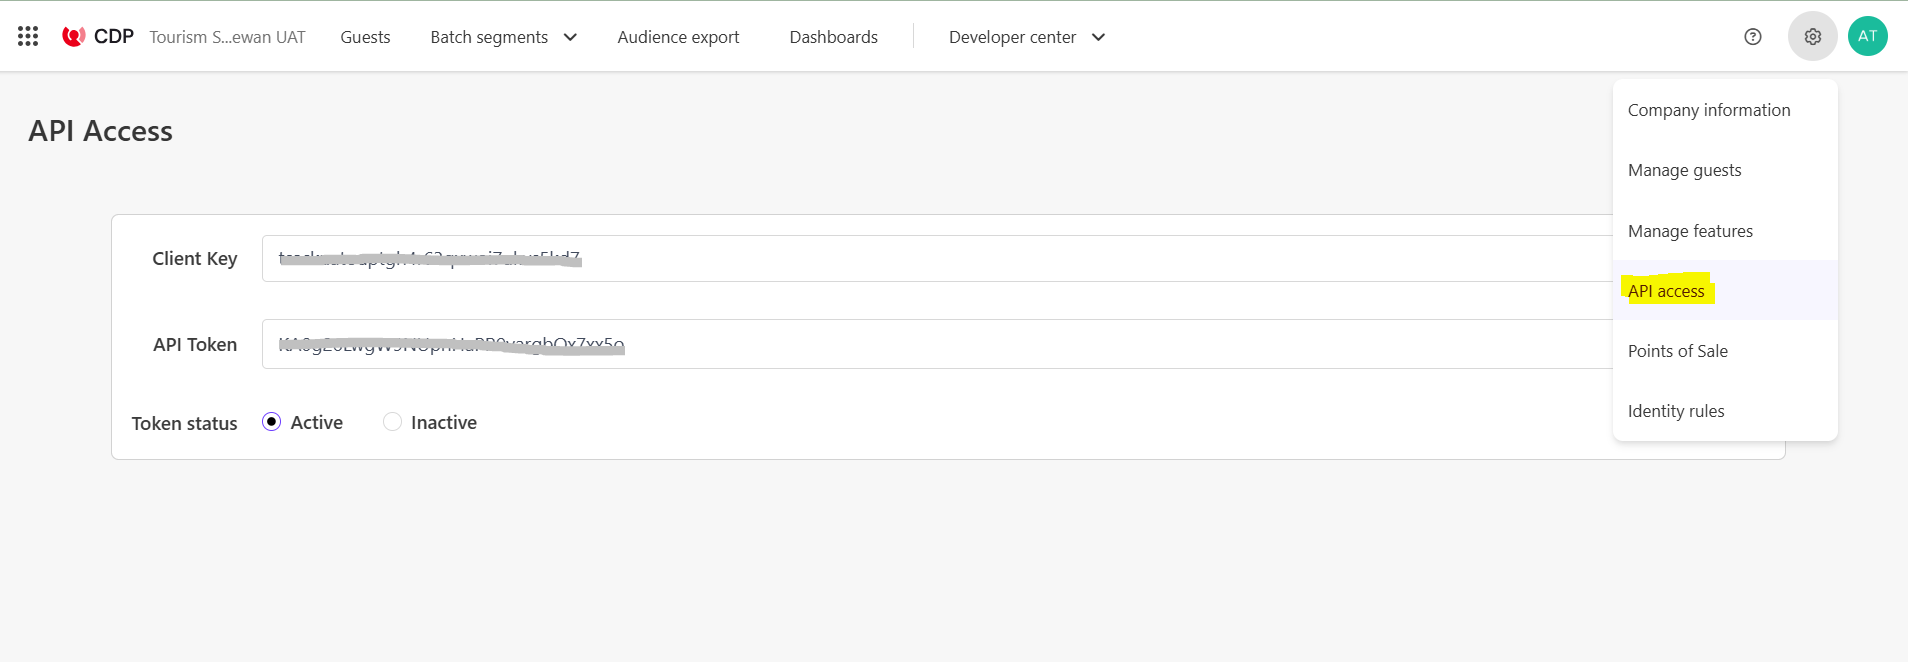Click the Token status label
Viewport: 1908px width, 662px height.
click(x=184, y=423)
